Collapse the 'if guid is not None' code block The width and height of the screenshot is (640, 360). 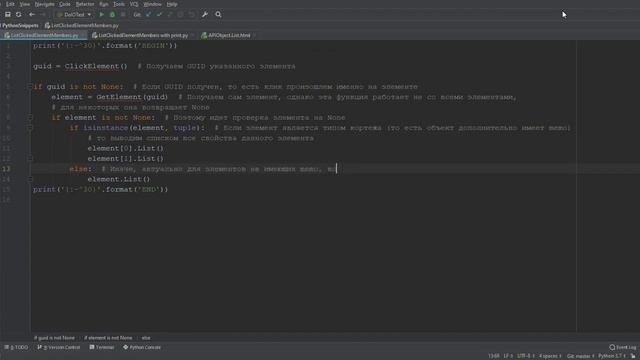pos(30,87)
